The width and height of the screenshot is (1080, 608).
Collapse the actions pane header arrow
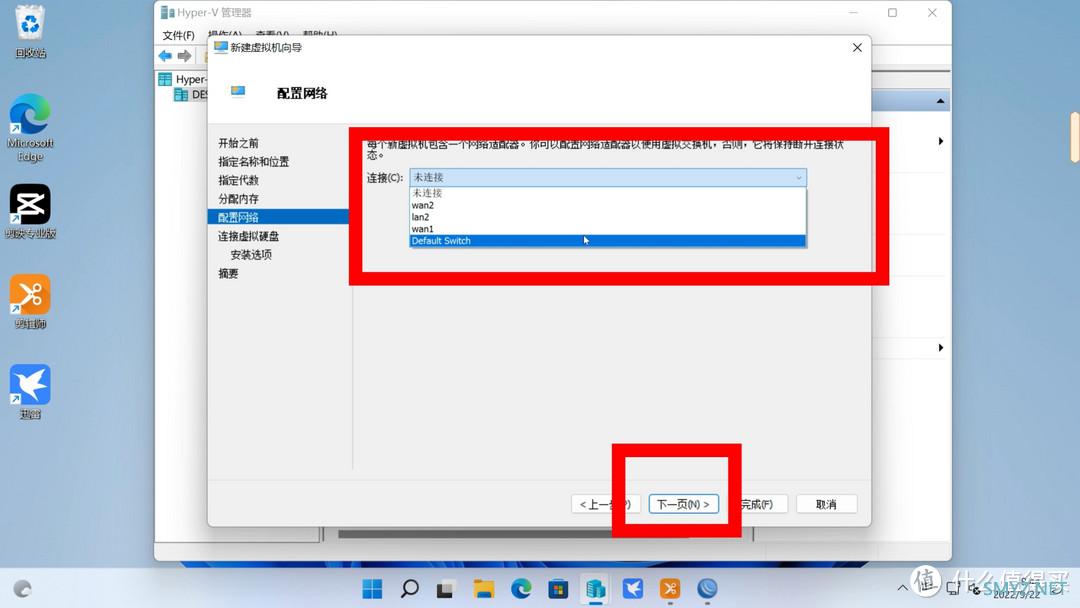coord(940,101)
